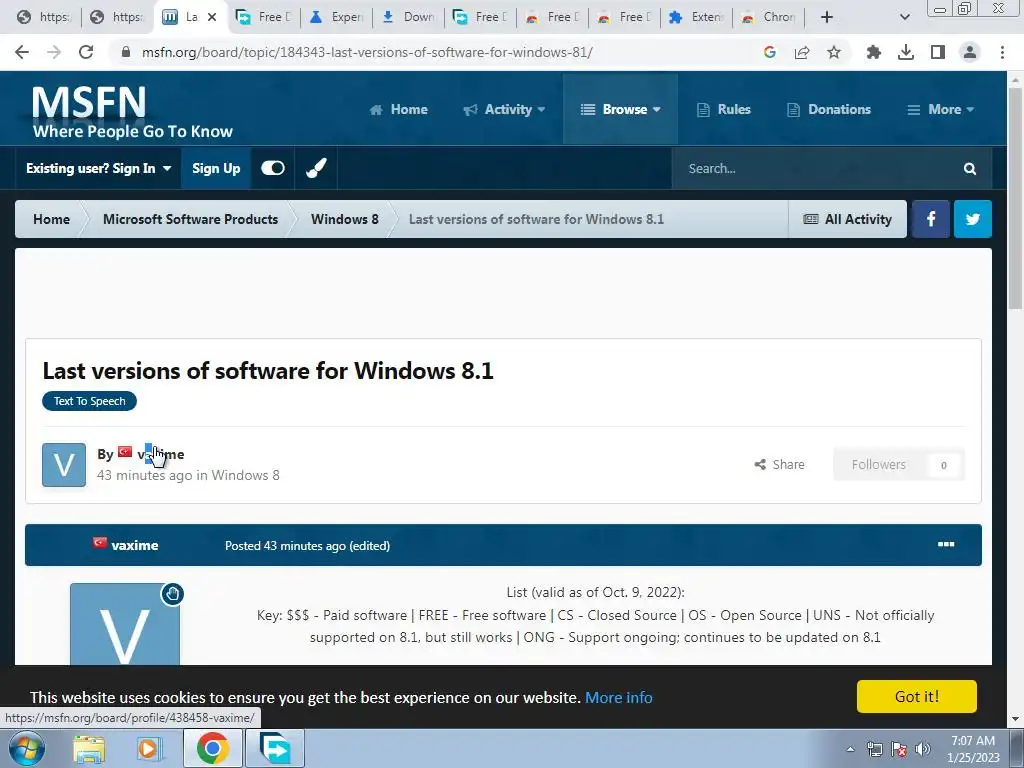Click the MSFN site logo
Viewport: 1024px width, 768px height.
click(132, 111)
